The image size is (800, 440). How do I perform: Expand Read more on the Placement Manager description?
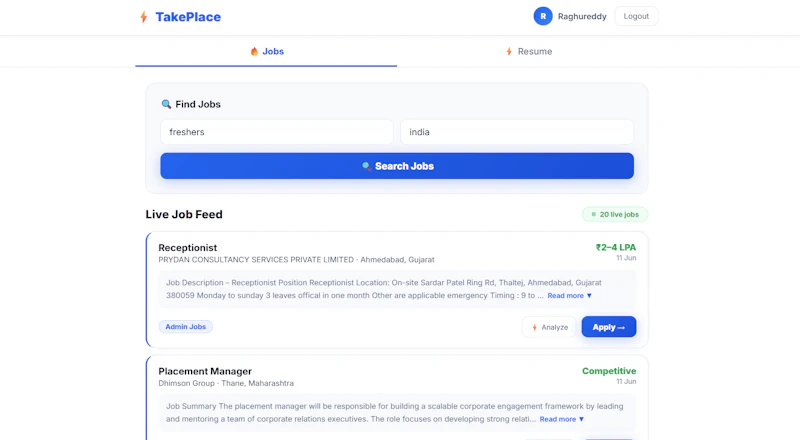click(562, 419)
